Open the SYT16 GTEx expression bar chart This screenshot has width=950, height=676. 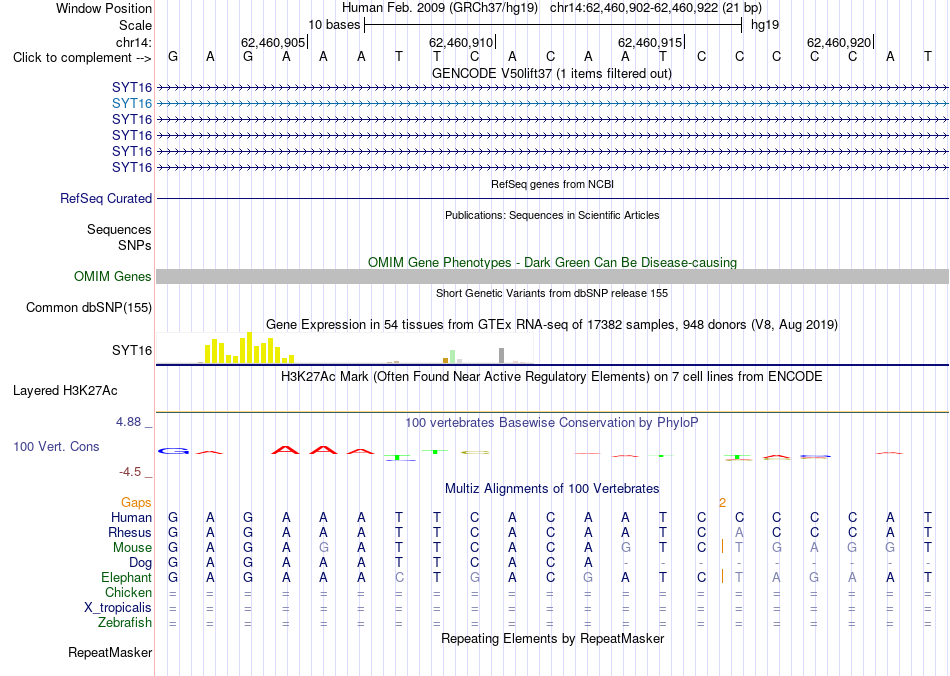point(345,348)
